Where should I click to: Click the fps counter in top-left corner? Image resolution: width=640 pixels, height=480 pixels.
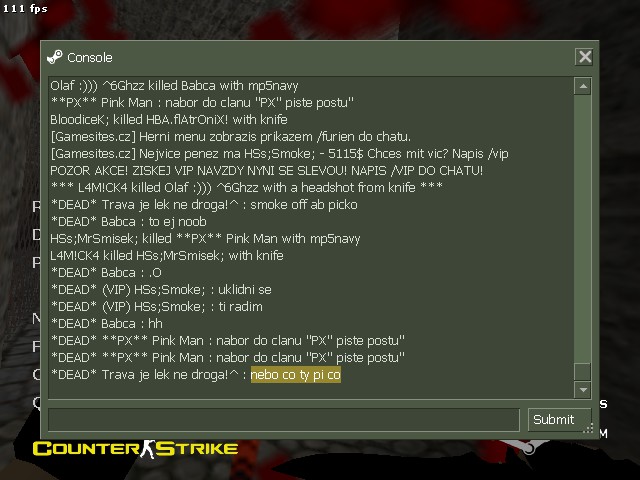pyautogui.click(x=25, y=8)
